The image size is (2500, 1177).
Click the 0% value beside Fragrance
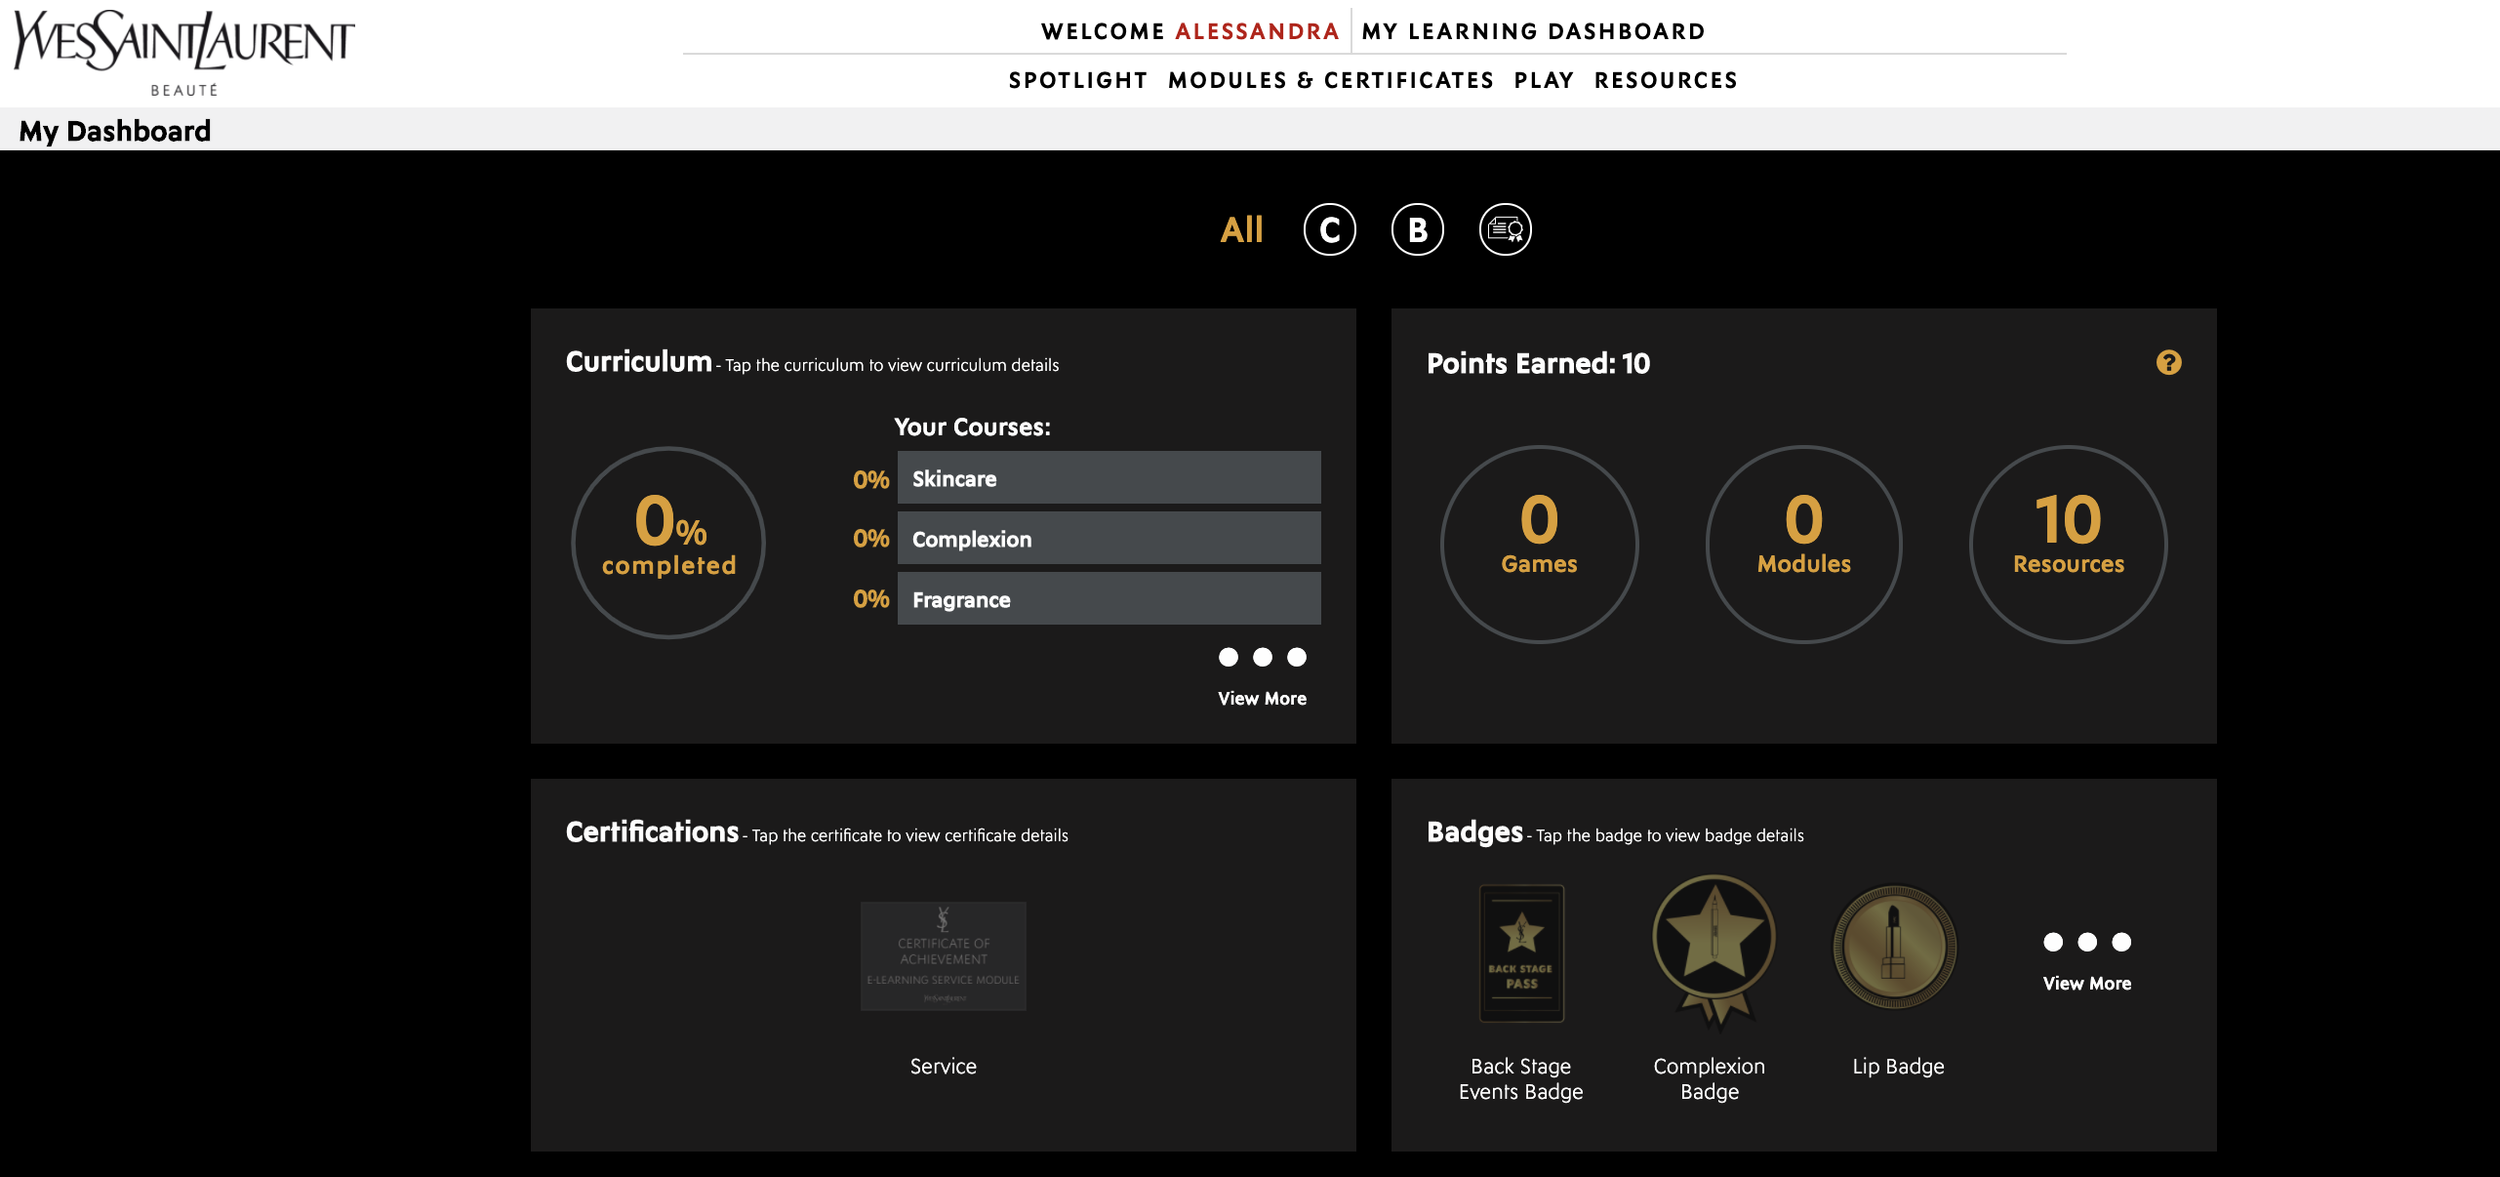870,599
